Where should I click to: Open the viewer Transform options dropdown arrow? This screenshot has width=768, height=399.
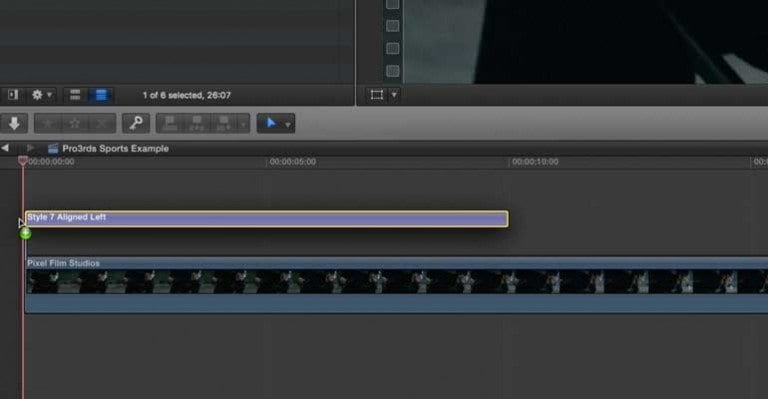click(x=394, y=94)
